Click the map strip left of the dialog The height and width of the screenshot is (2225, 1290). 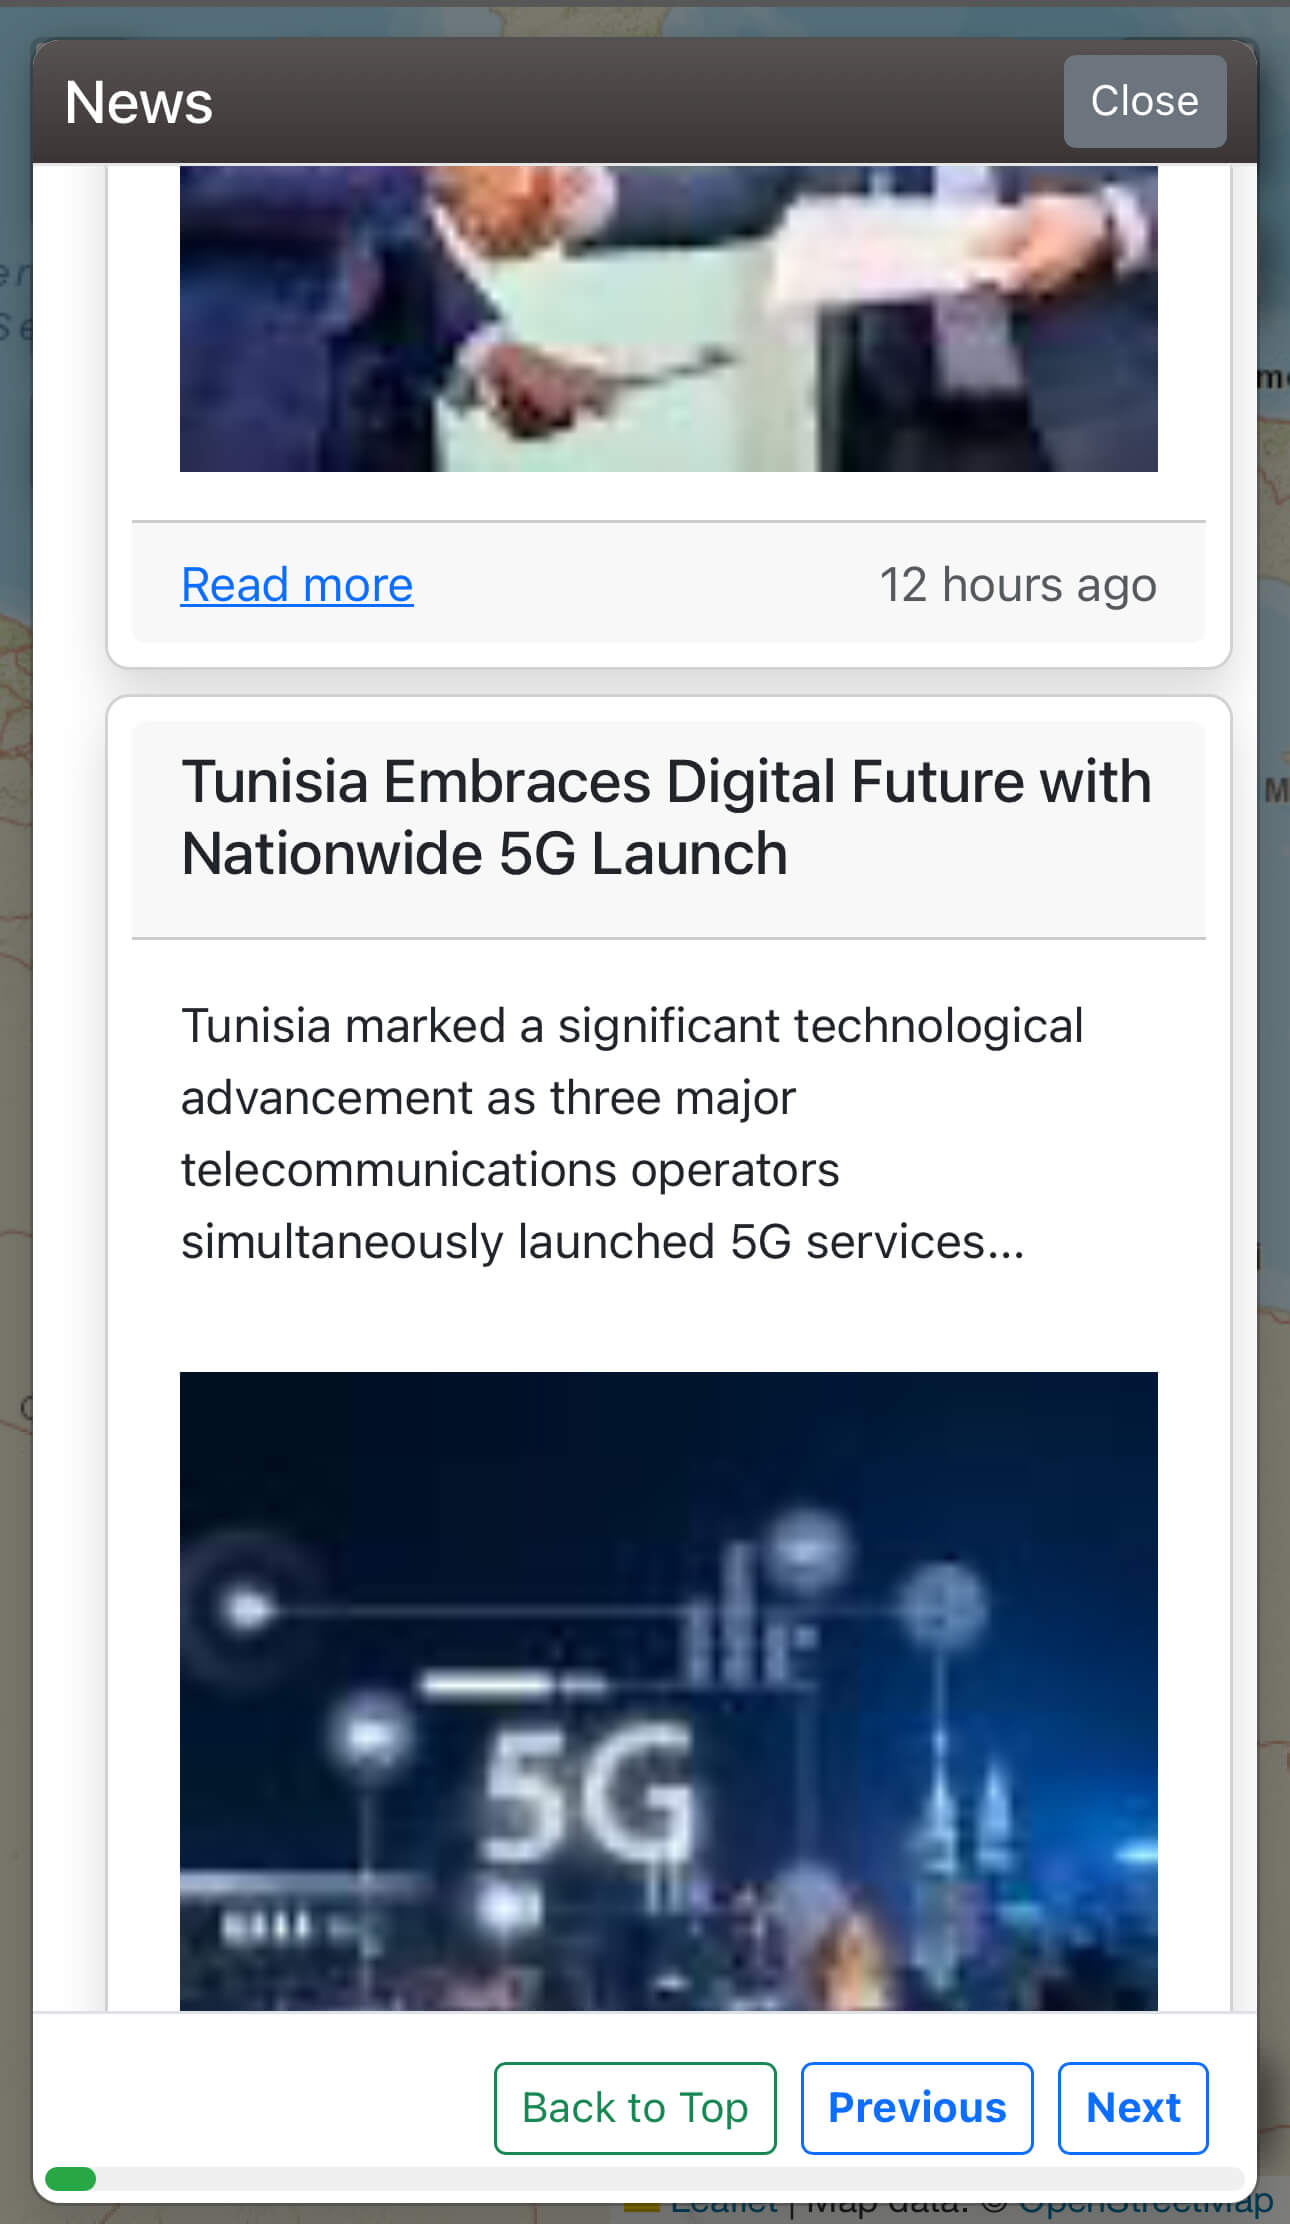tap(15, 1000)
